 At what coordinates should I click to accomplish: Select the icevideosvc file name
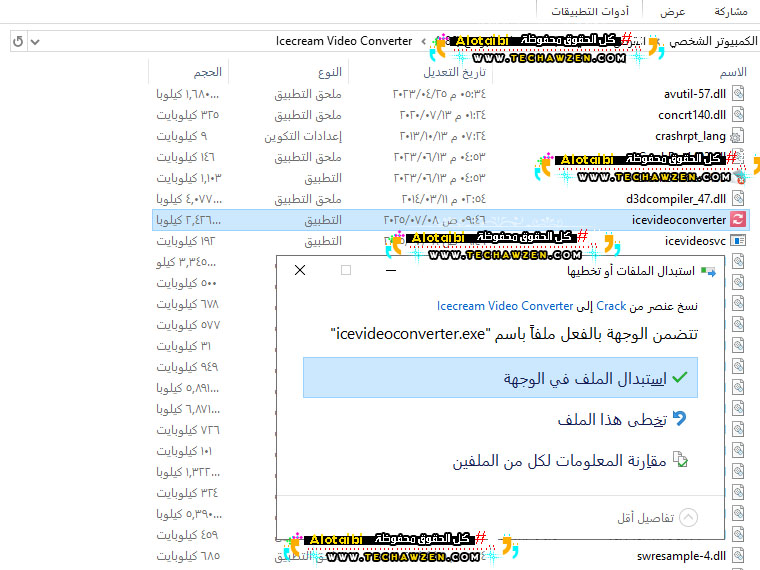[x=695, y=241]
